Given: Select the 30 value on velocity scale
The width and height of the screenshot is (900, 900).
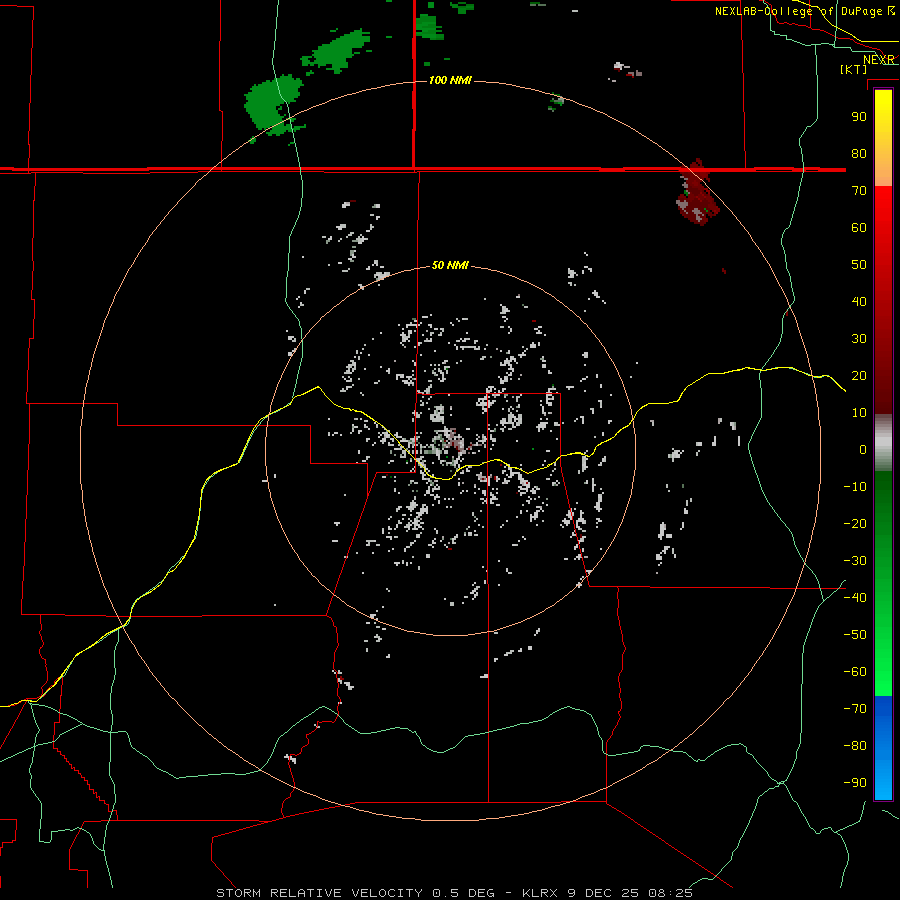Looking at the screenshot, I should [859, 339].
